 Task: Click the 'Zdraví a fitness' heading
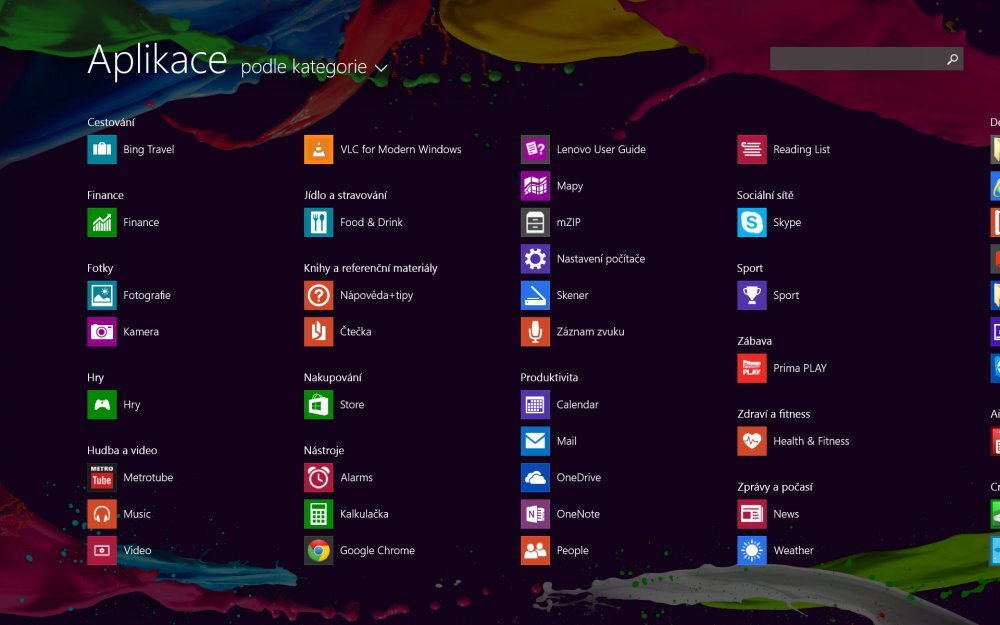click(774, 413)
